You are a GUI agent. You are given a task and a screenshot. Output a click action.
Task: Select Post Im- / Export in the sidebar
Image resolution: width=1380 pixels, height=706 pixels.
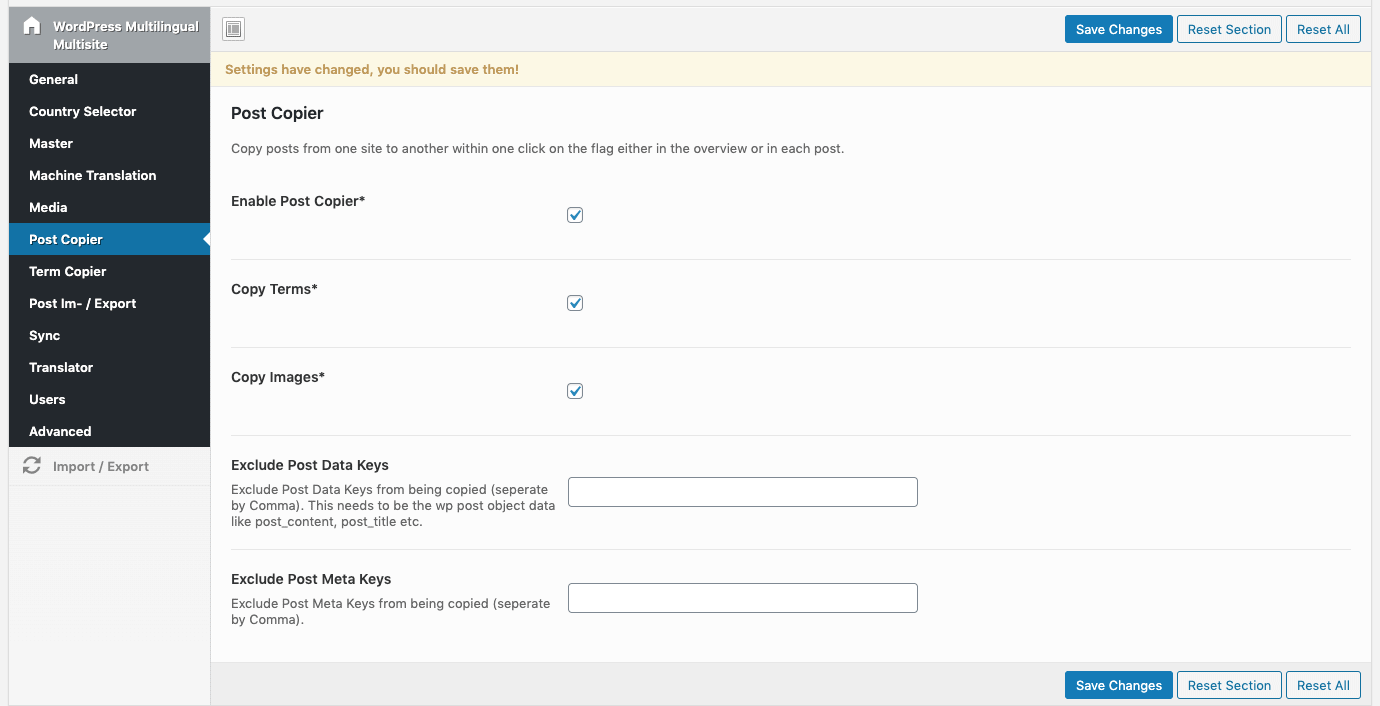(85, 303)
